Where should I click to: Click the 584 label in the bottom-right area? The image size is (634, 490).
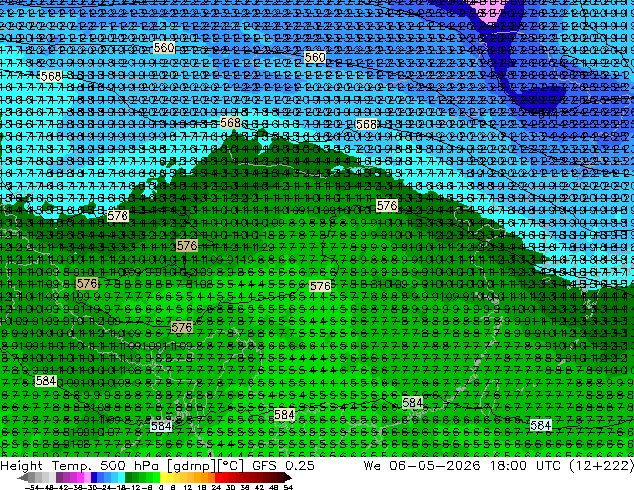pos(541,425)
